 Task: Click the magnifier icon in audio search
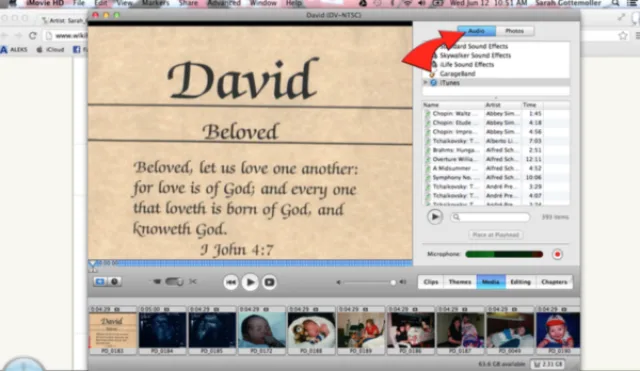click(x=456, y=217)
